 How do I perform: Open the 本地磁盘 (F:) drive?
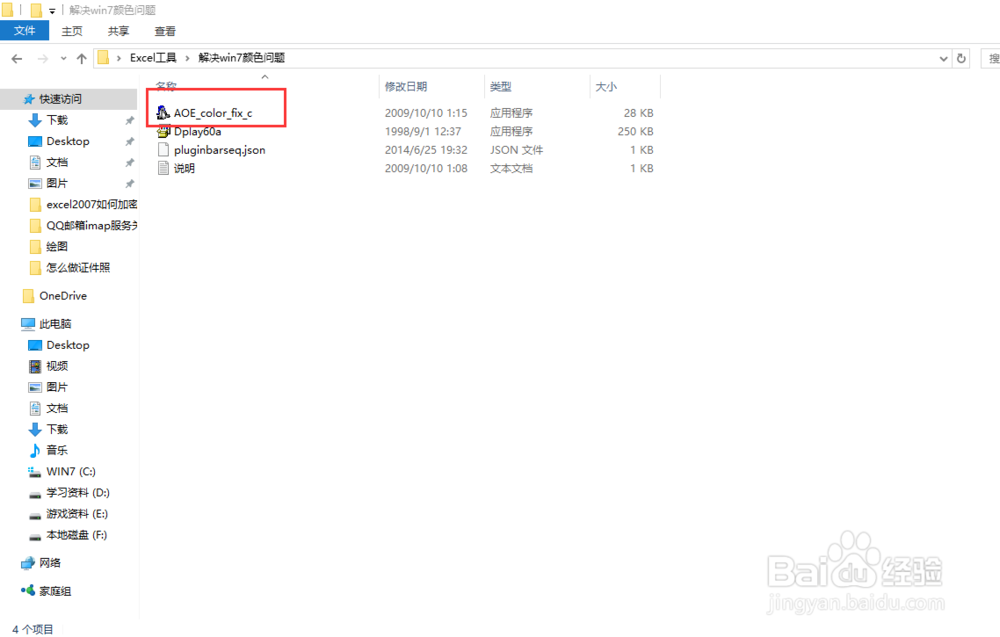pyautogui.click(x=77, y=534)
